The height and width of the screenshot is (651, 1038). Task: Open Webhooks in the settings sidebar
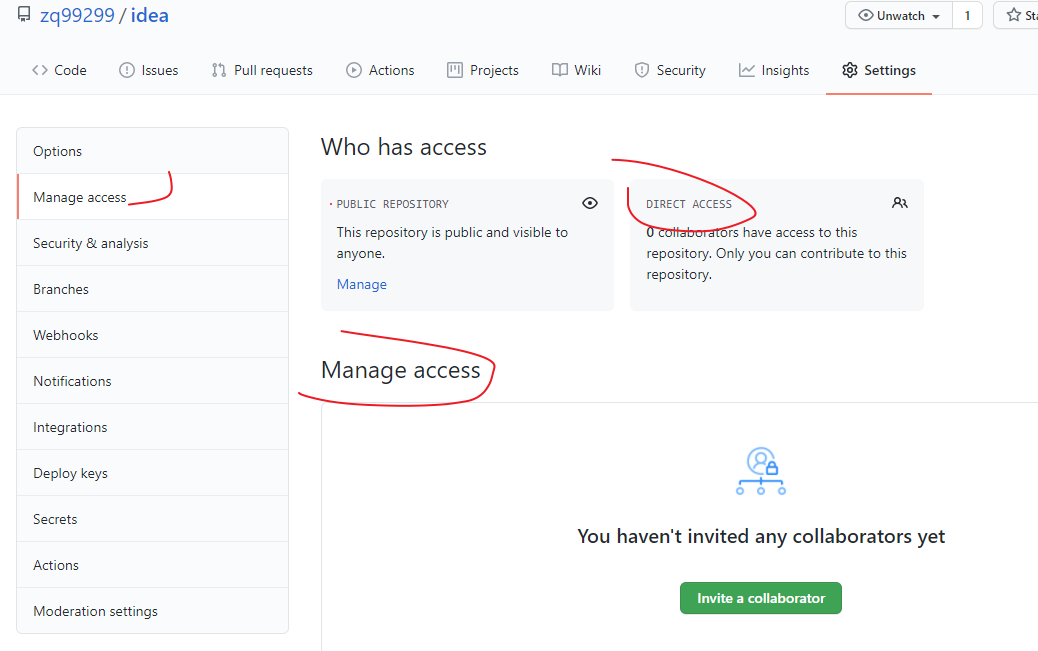click(x=66, y=335)
